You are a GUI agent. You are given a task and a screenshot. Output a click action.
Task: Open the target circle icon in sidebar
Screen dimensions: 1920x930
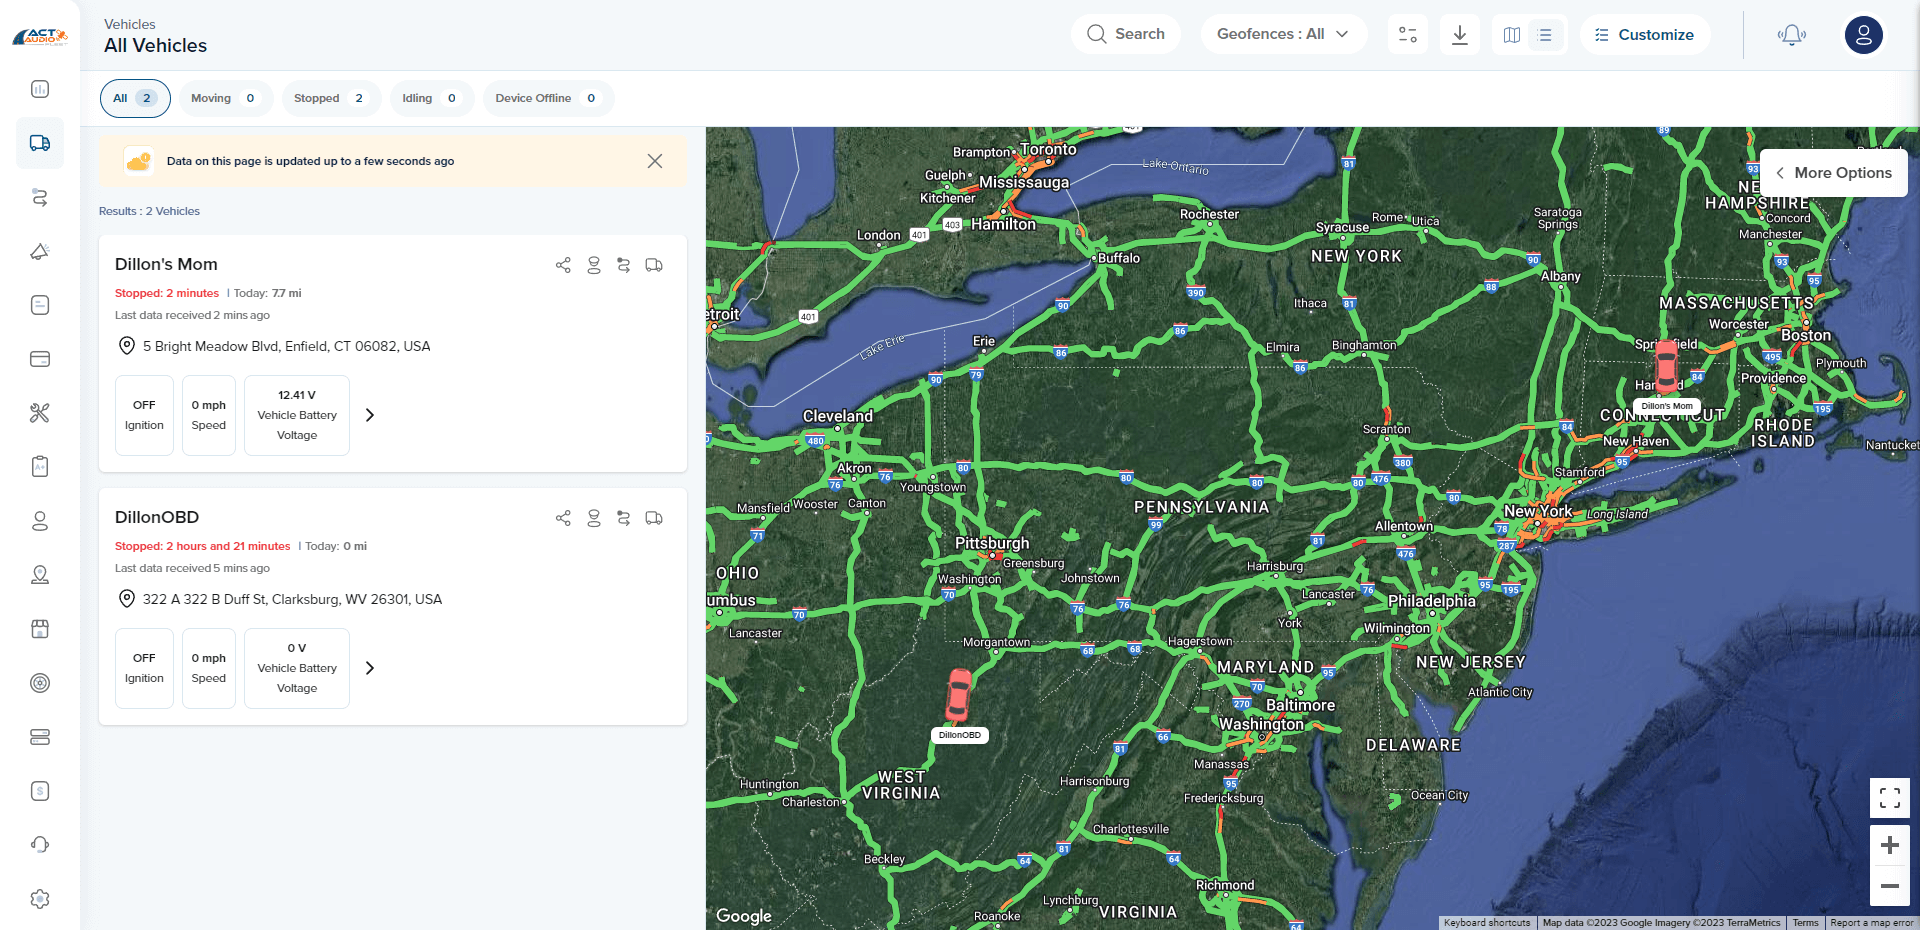(x=40, y=683)
